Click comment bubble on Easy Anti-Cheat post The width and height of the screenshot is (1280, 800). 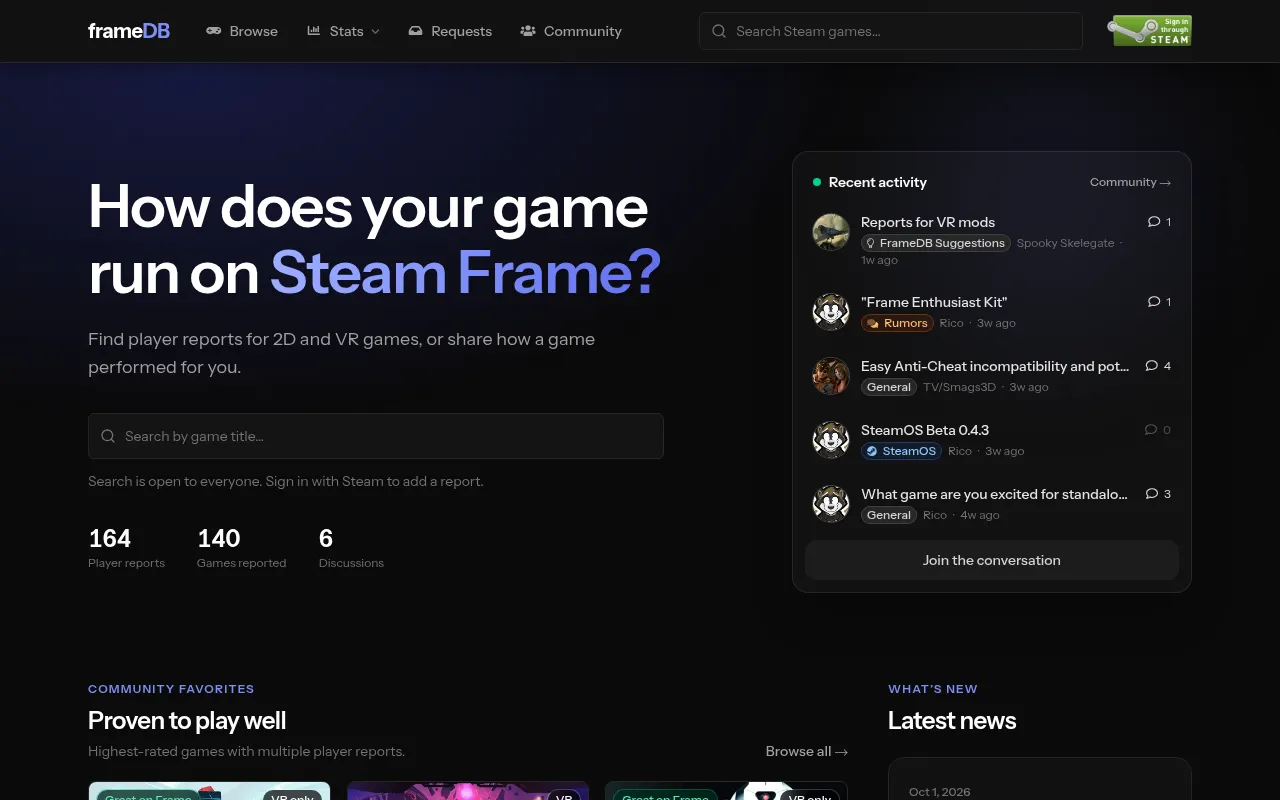pos(1151,366)
